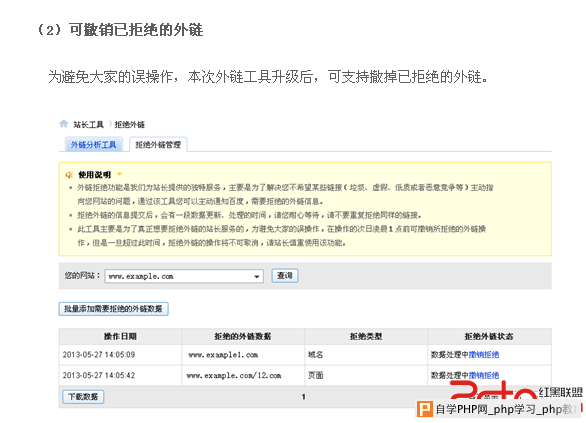Click the 拒绝的外链数据 column header
Screen dimensions: 586x423
tap(243, 336)
